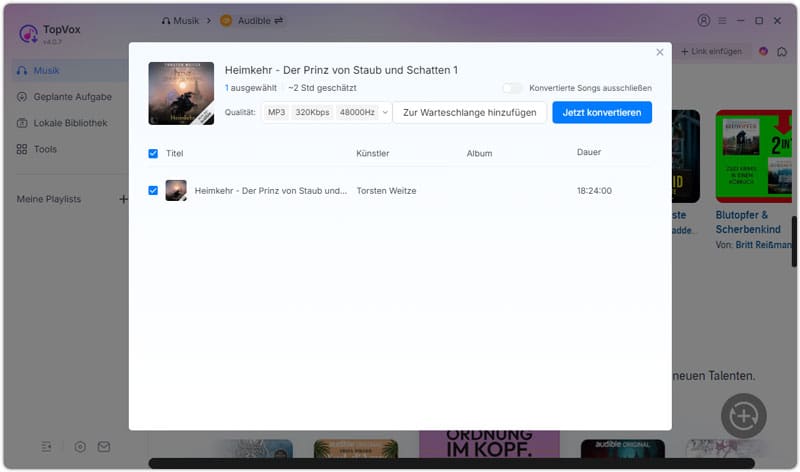Click author link Britt Reißmann
The width and height of the screenshot is (800, 472).
coord(763,245)
